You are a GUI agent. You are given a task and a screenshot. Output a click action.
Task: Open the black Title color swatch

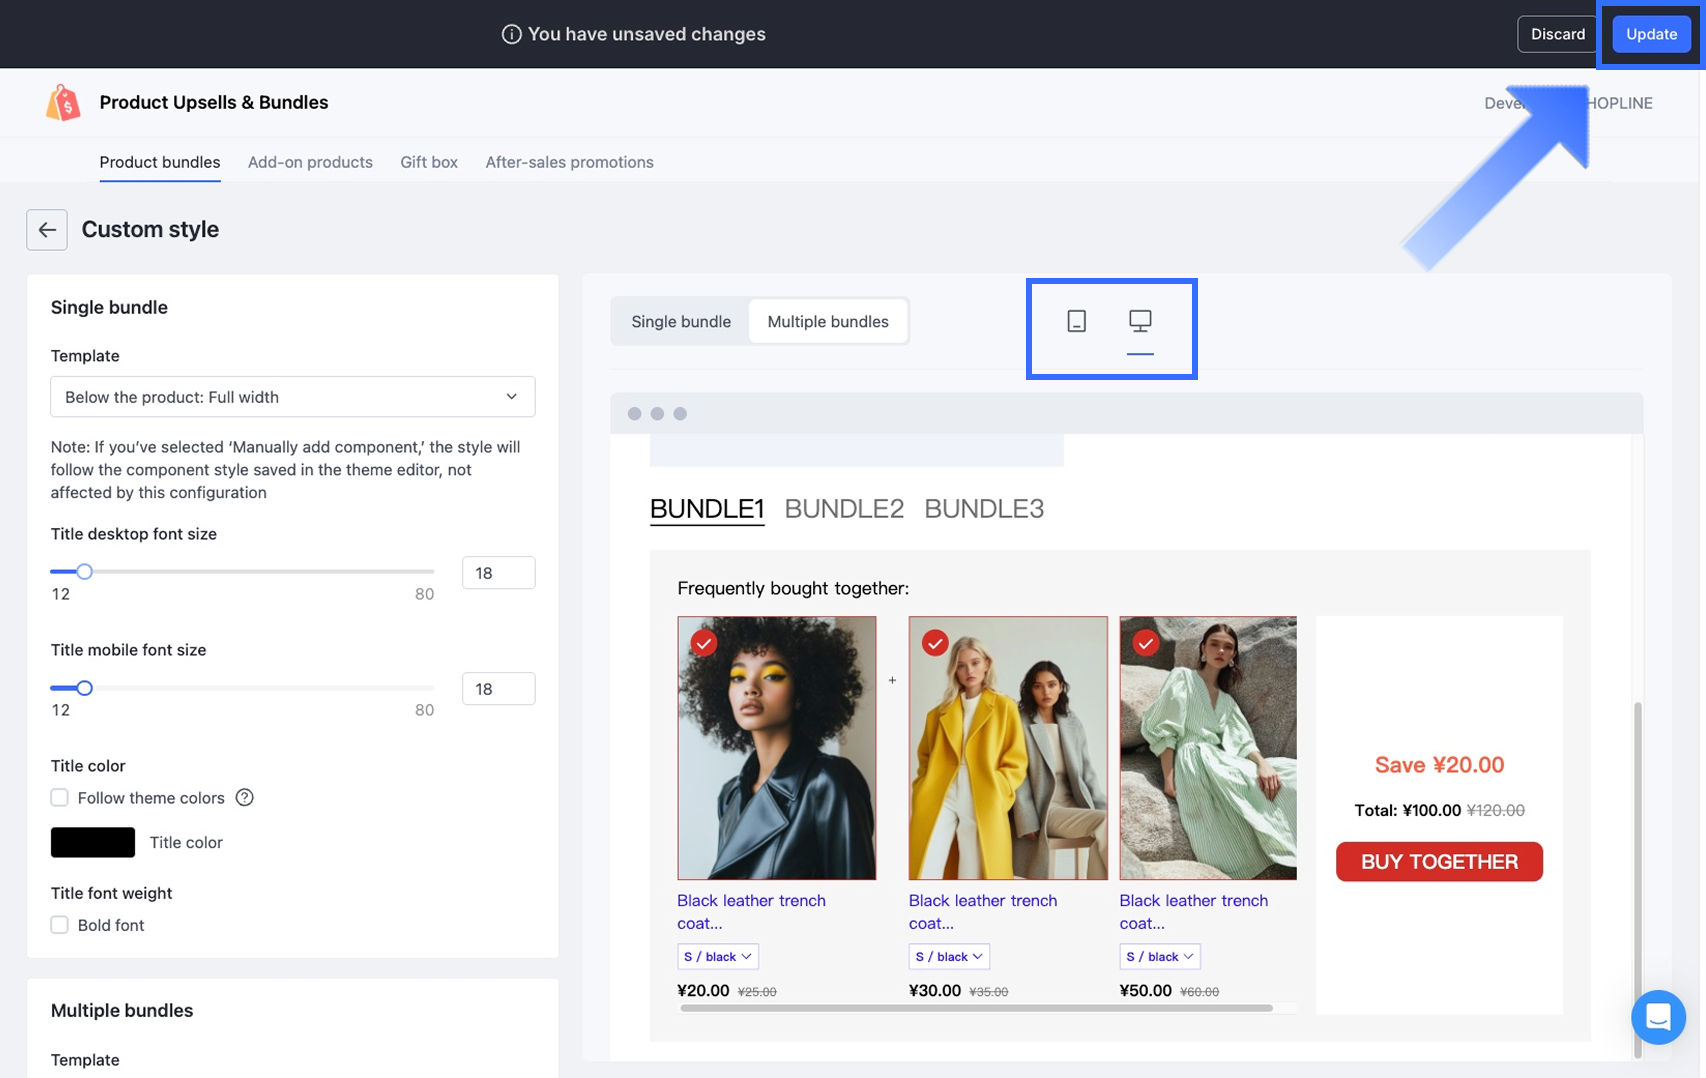[x=93, y=843]
